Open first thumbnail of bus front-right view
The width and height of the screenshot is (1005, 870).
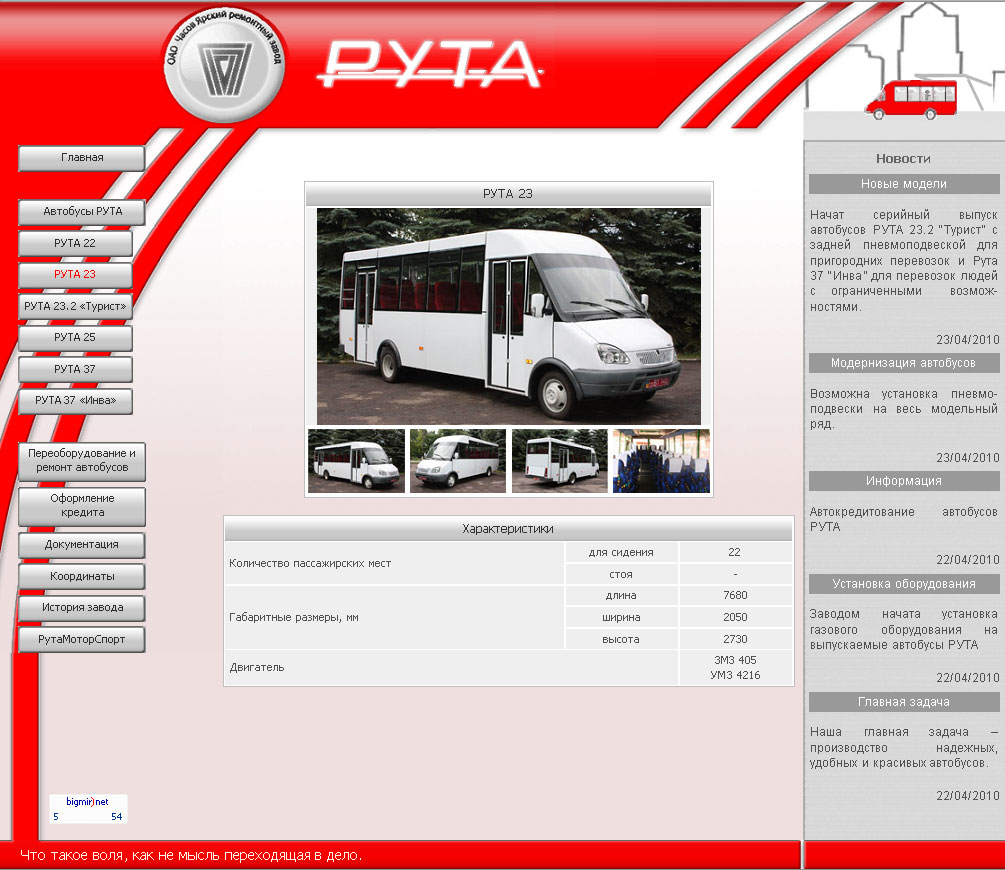pyautogui.click(x=356, y=461)
